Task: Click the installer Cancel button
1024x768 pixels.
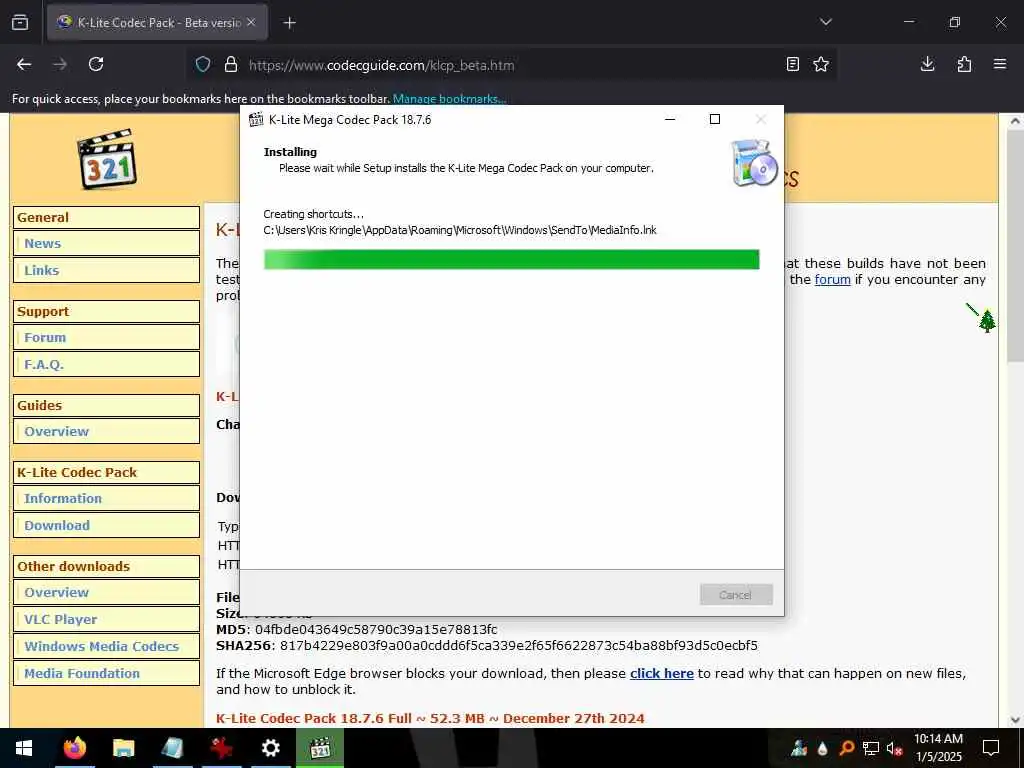Action: click(736, 594)
